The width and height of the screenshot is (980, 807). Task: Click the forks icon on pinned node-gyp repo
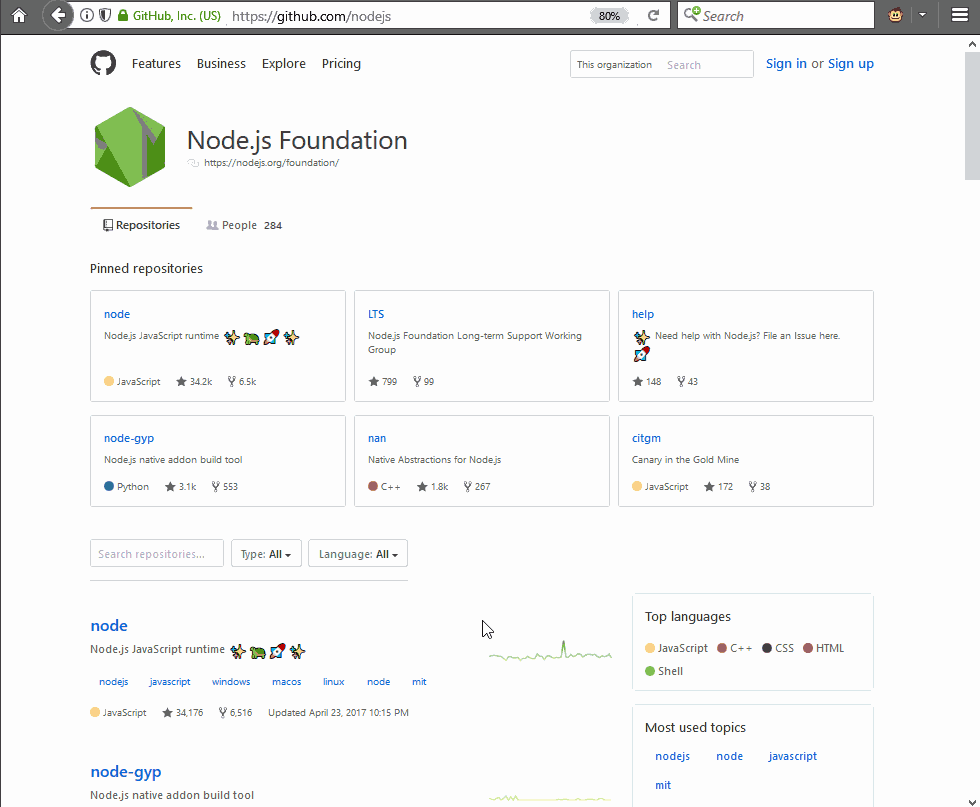(216, 487)
